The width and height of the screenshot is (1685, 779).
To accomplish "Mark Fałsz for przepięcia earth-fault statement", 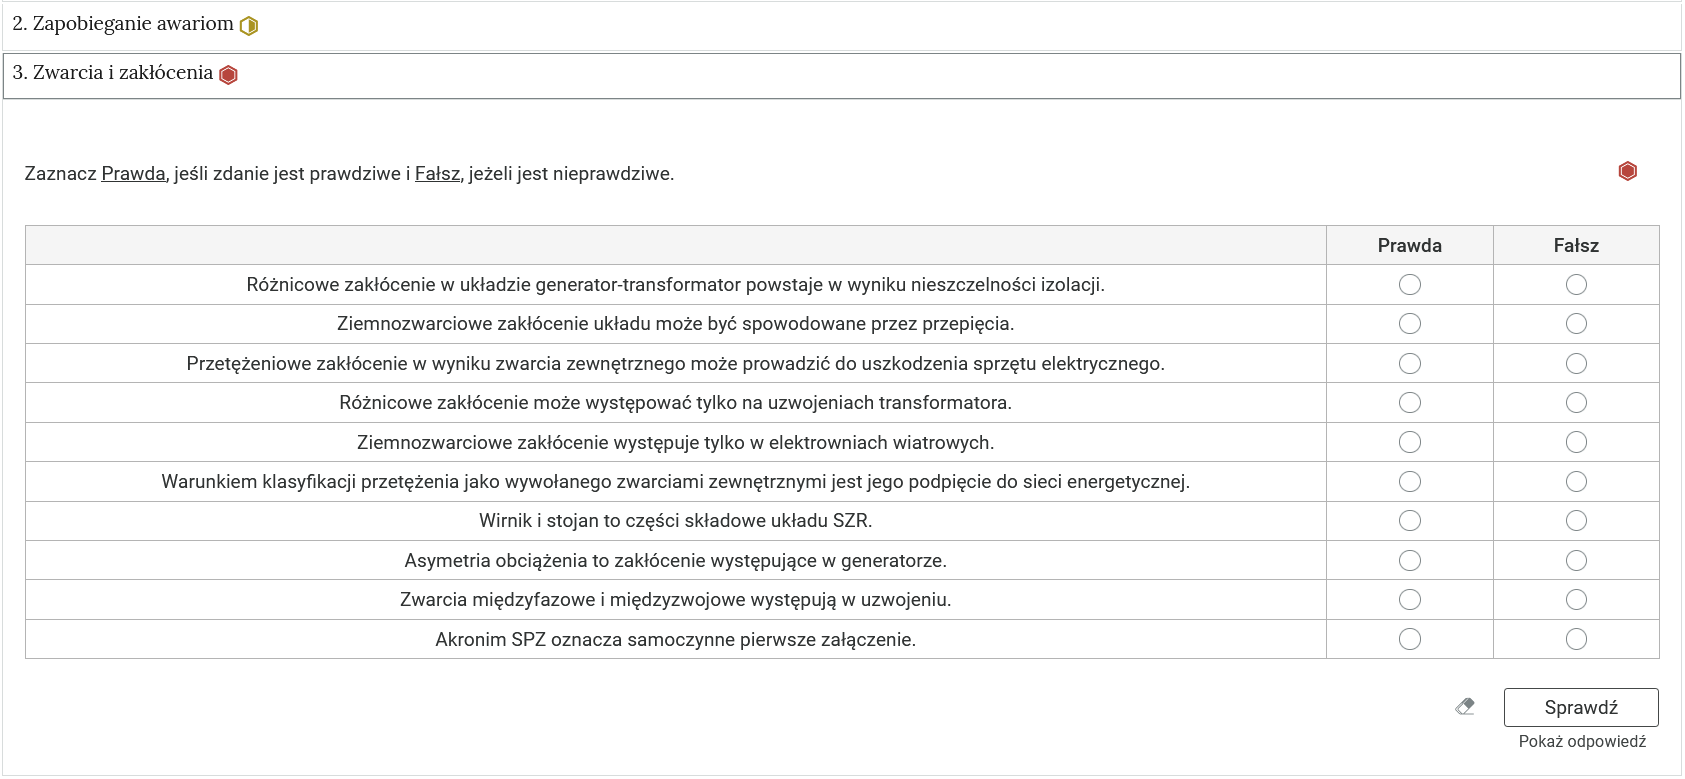I will (x=1576, y=324).
